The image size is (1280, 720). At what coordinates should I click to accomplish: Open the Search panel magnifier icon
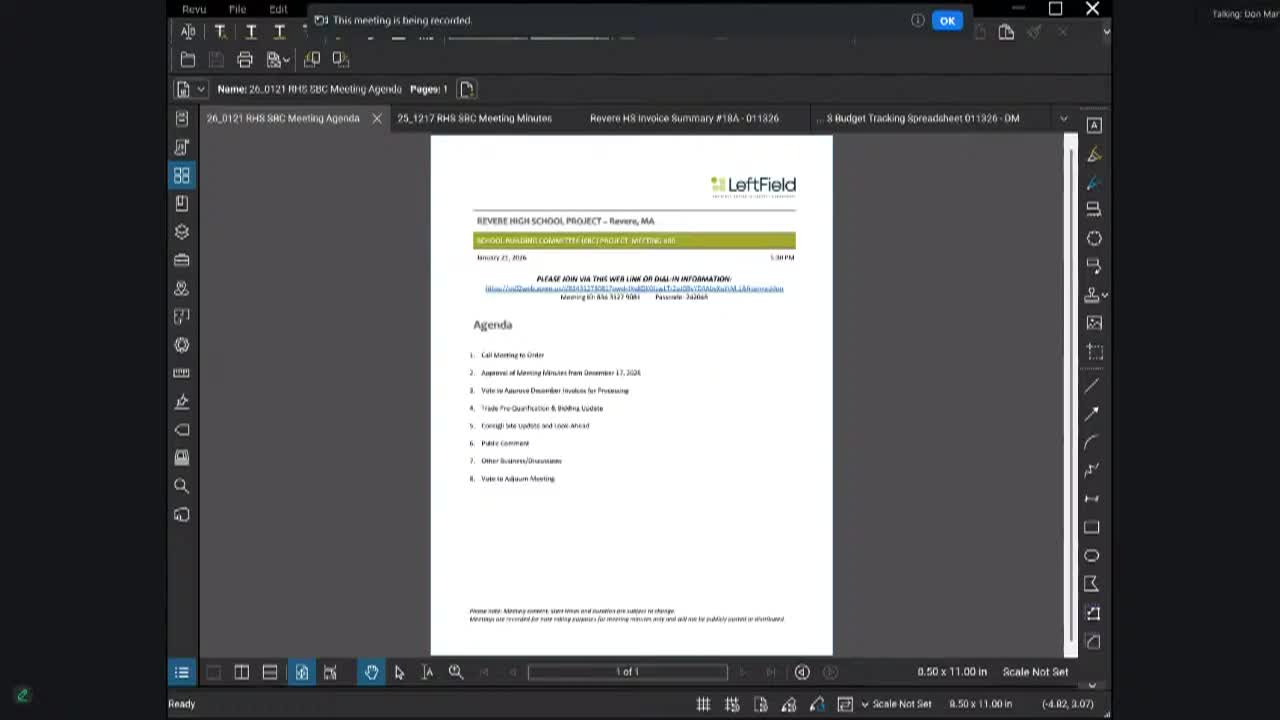click(181, 486)
